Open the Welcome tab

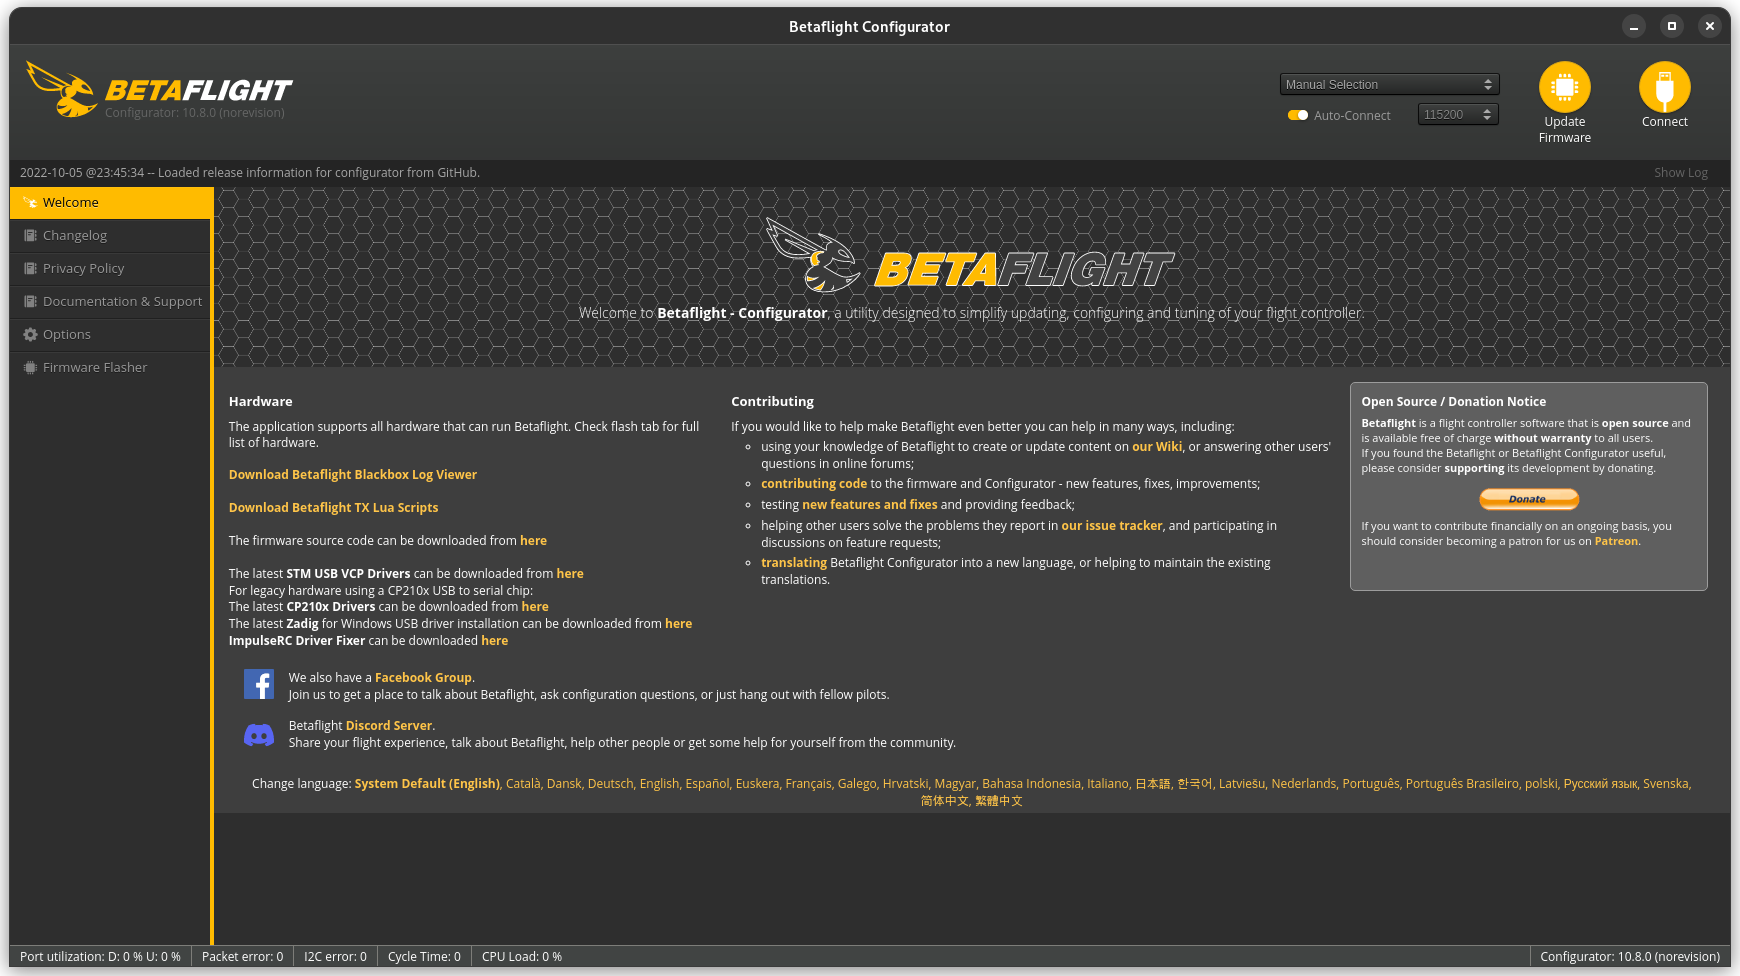[x=112, y=202]
